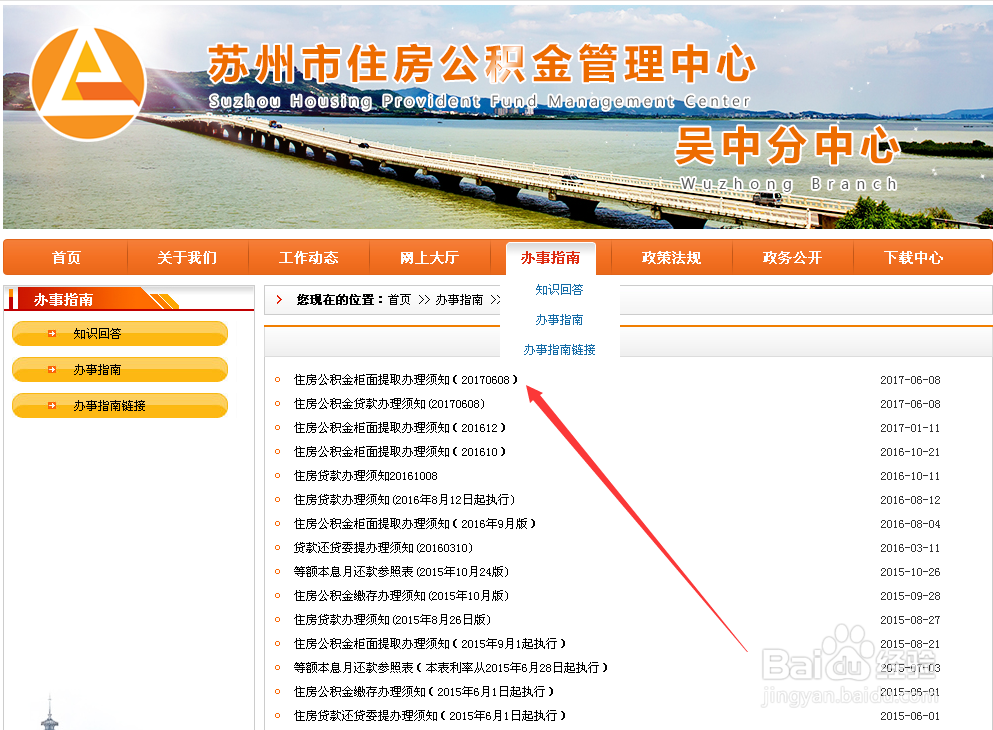Click the 网上大厅 navigation item
Screen dimensions: 993x730
point(430,257)
